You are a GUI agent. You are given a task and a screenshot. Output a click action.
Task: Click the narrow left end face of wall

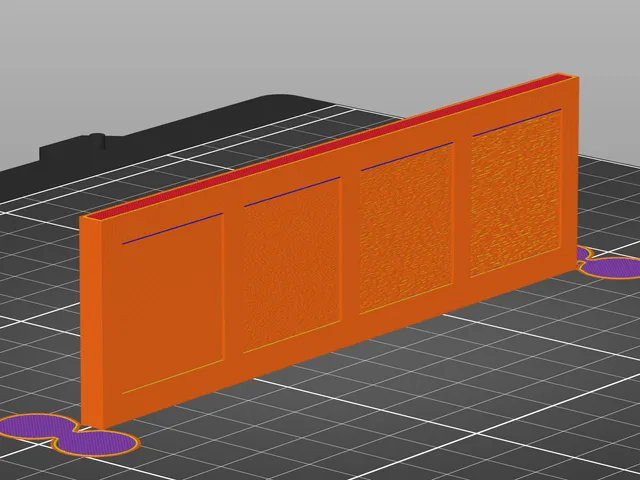pos(91,322)
